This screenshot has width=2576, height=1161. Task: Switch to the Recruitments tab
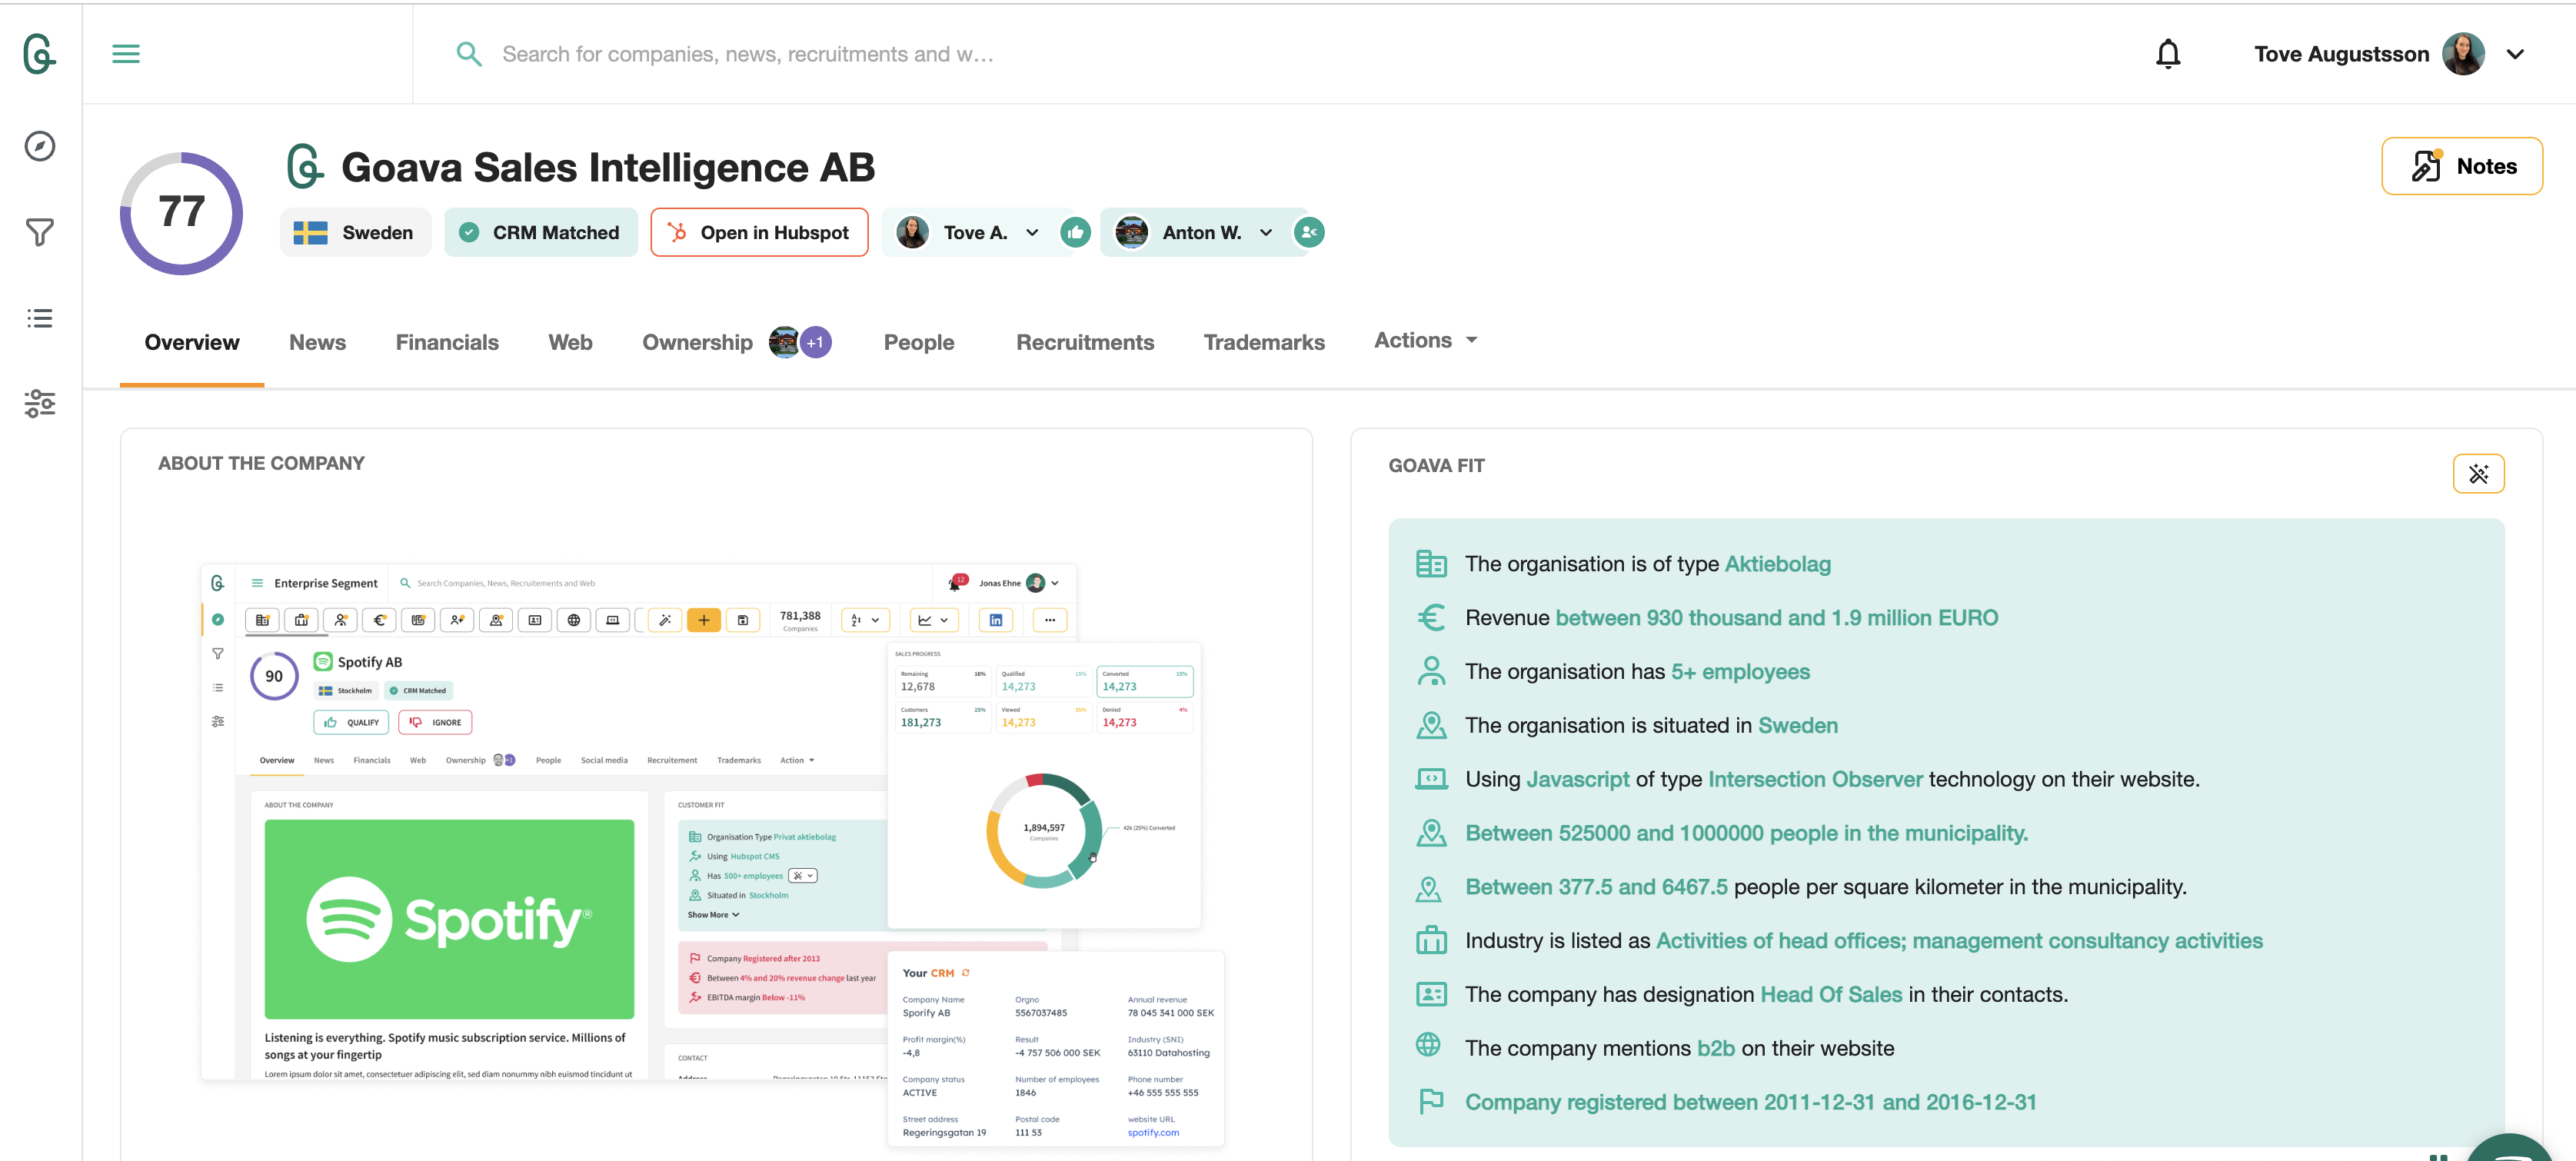[1084, 343]
